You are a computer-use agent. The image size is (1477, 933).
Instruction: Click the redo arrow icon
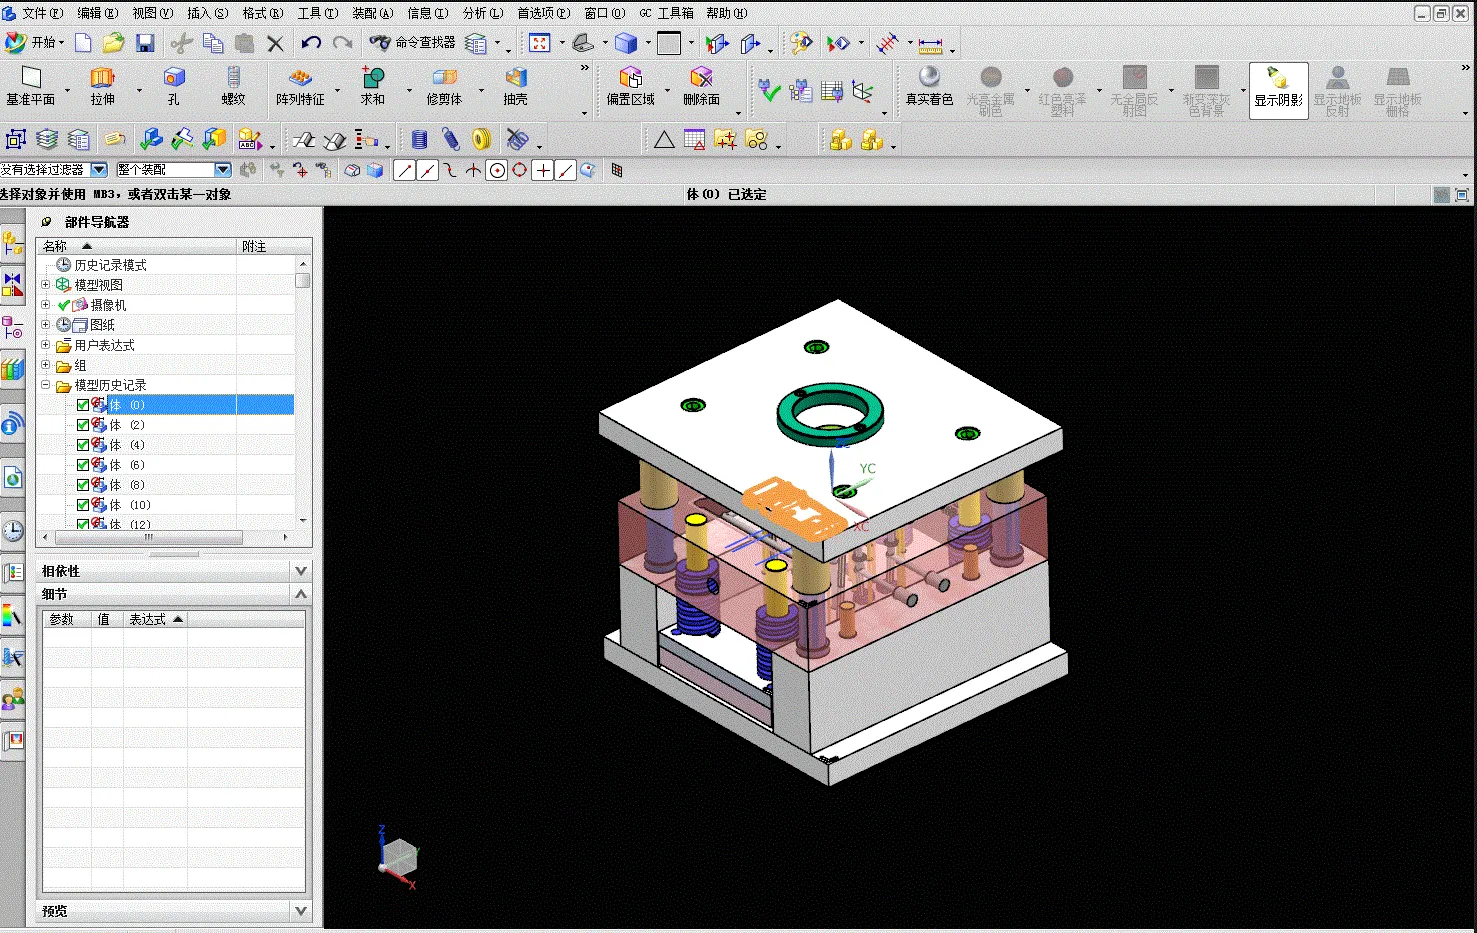(343, 43)
